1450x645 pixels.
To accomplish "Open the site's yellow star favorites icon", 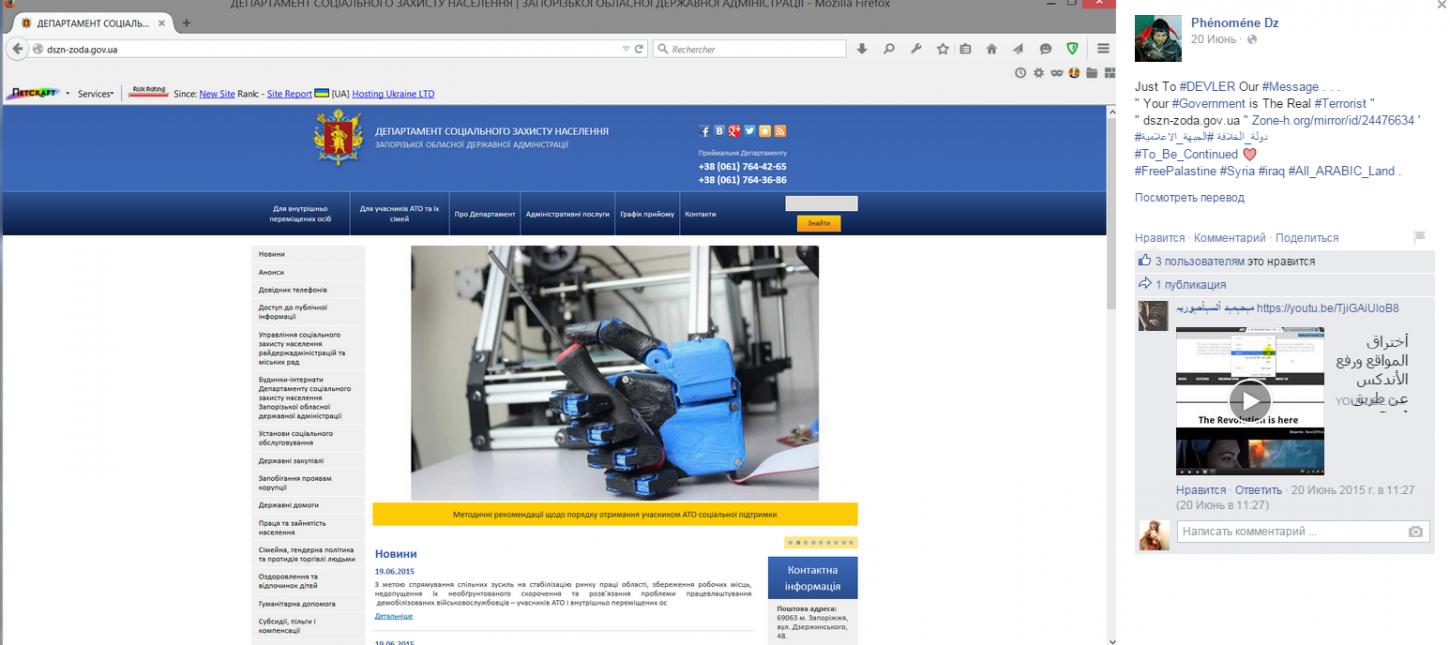I will point(765,131).
